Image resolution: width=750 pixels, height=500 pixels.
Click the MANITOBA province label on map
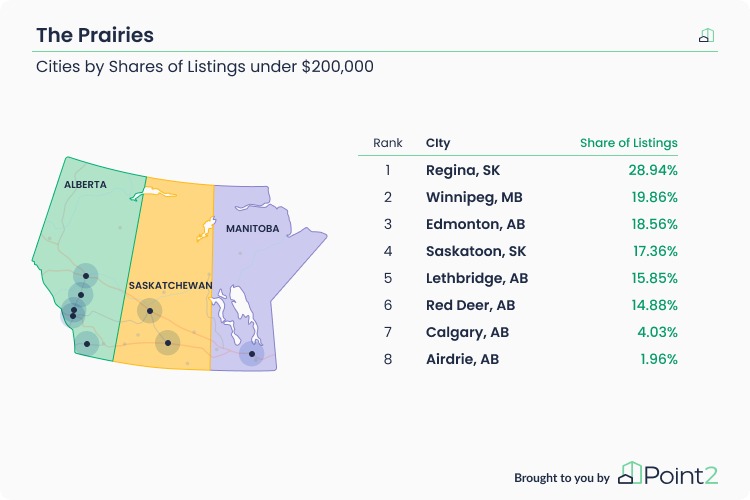(x=253, y=229)
